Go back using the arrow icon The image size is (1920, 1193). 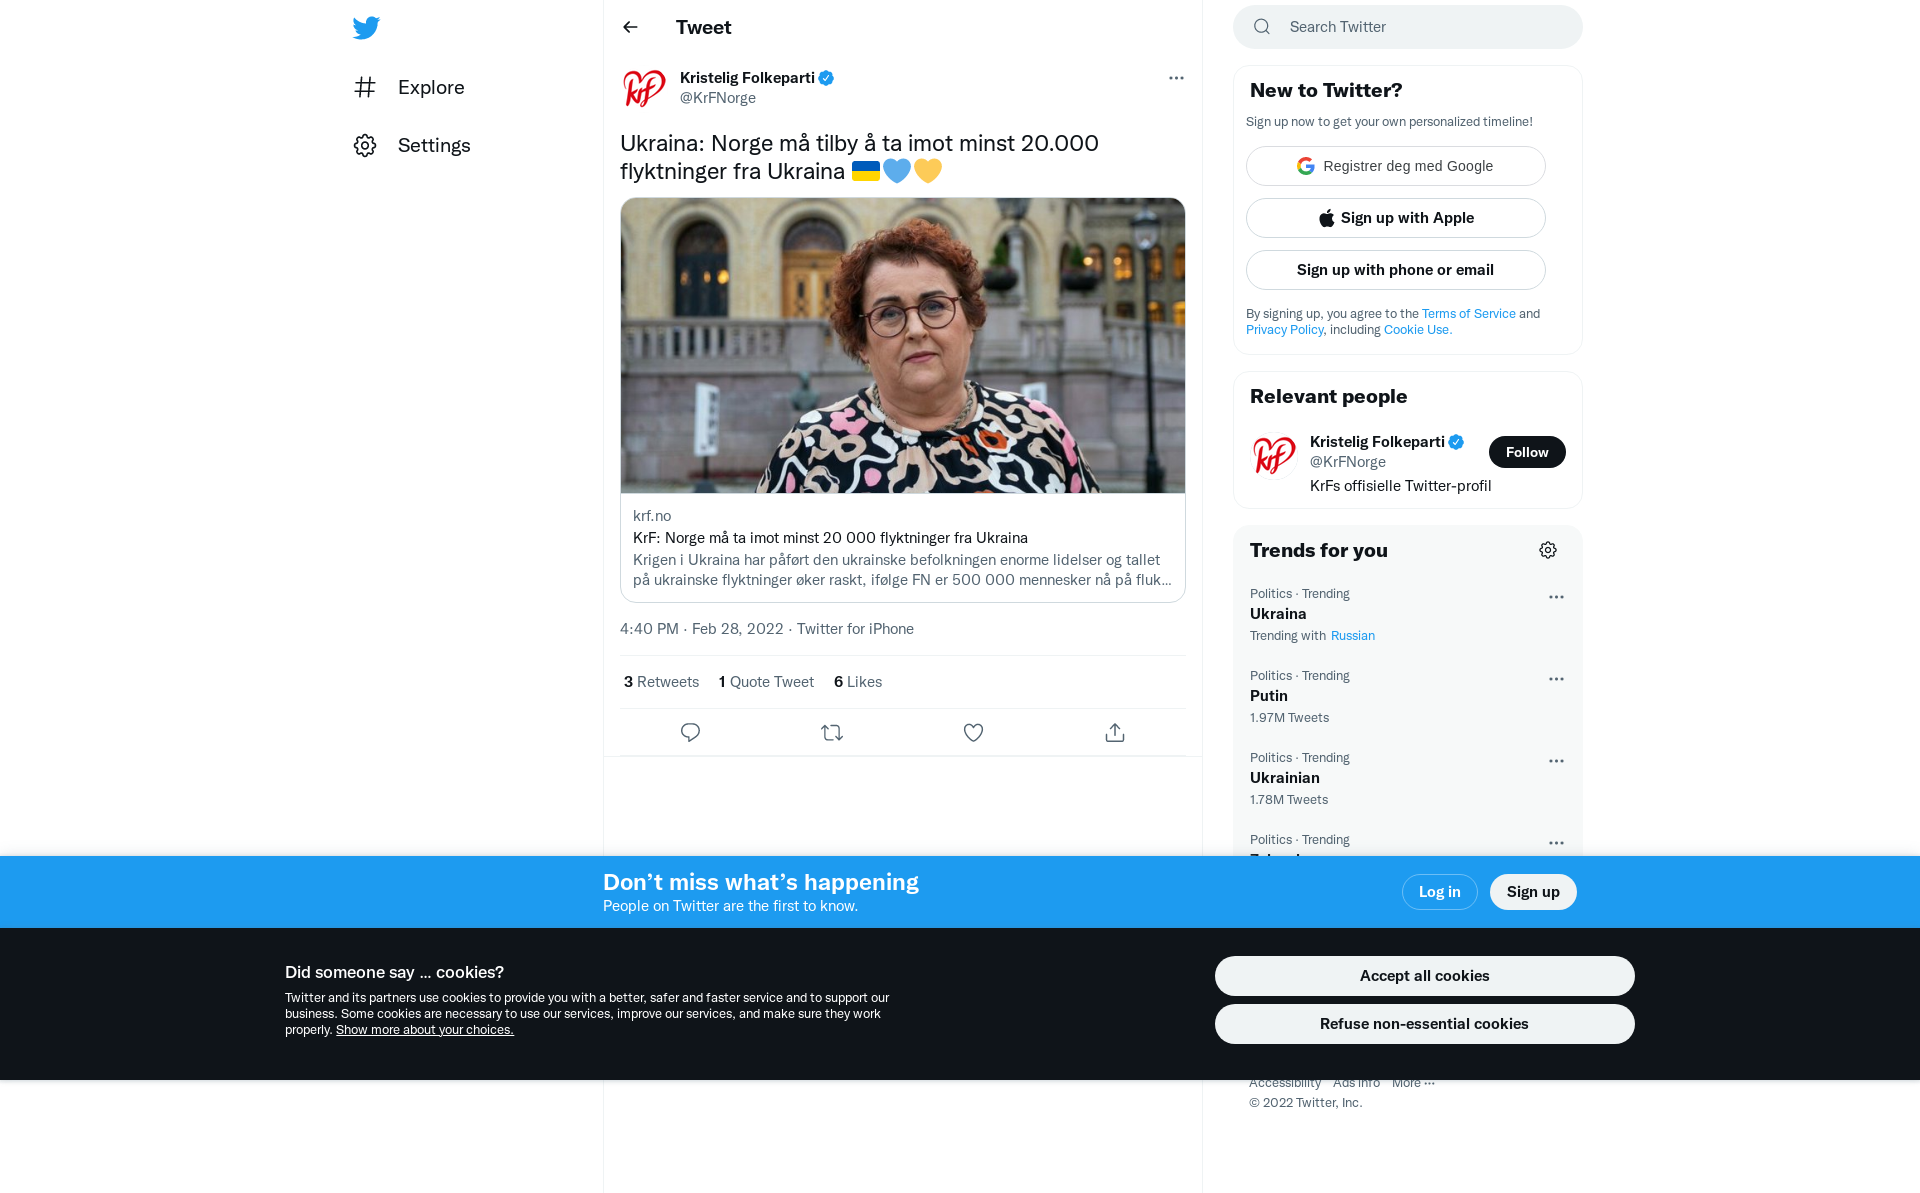pyautogui.click(x=630, y=27)
